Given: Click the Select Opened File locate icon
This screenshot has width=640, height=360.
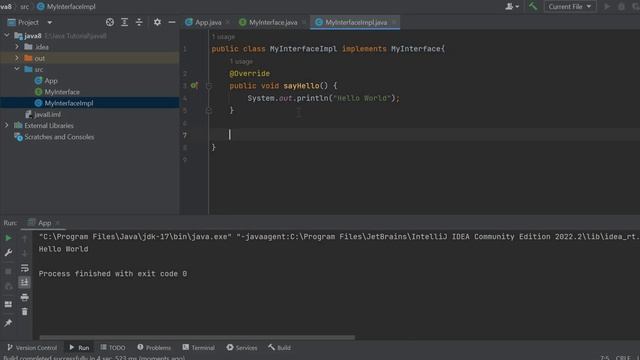Looking at the screenshot, I should click(x=110, y=22).
